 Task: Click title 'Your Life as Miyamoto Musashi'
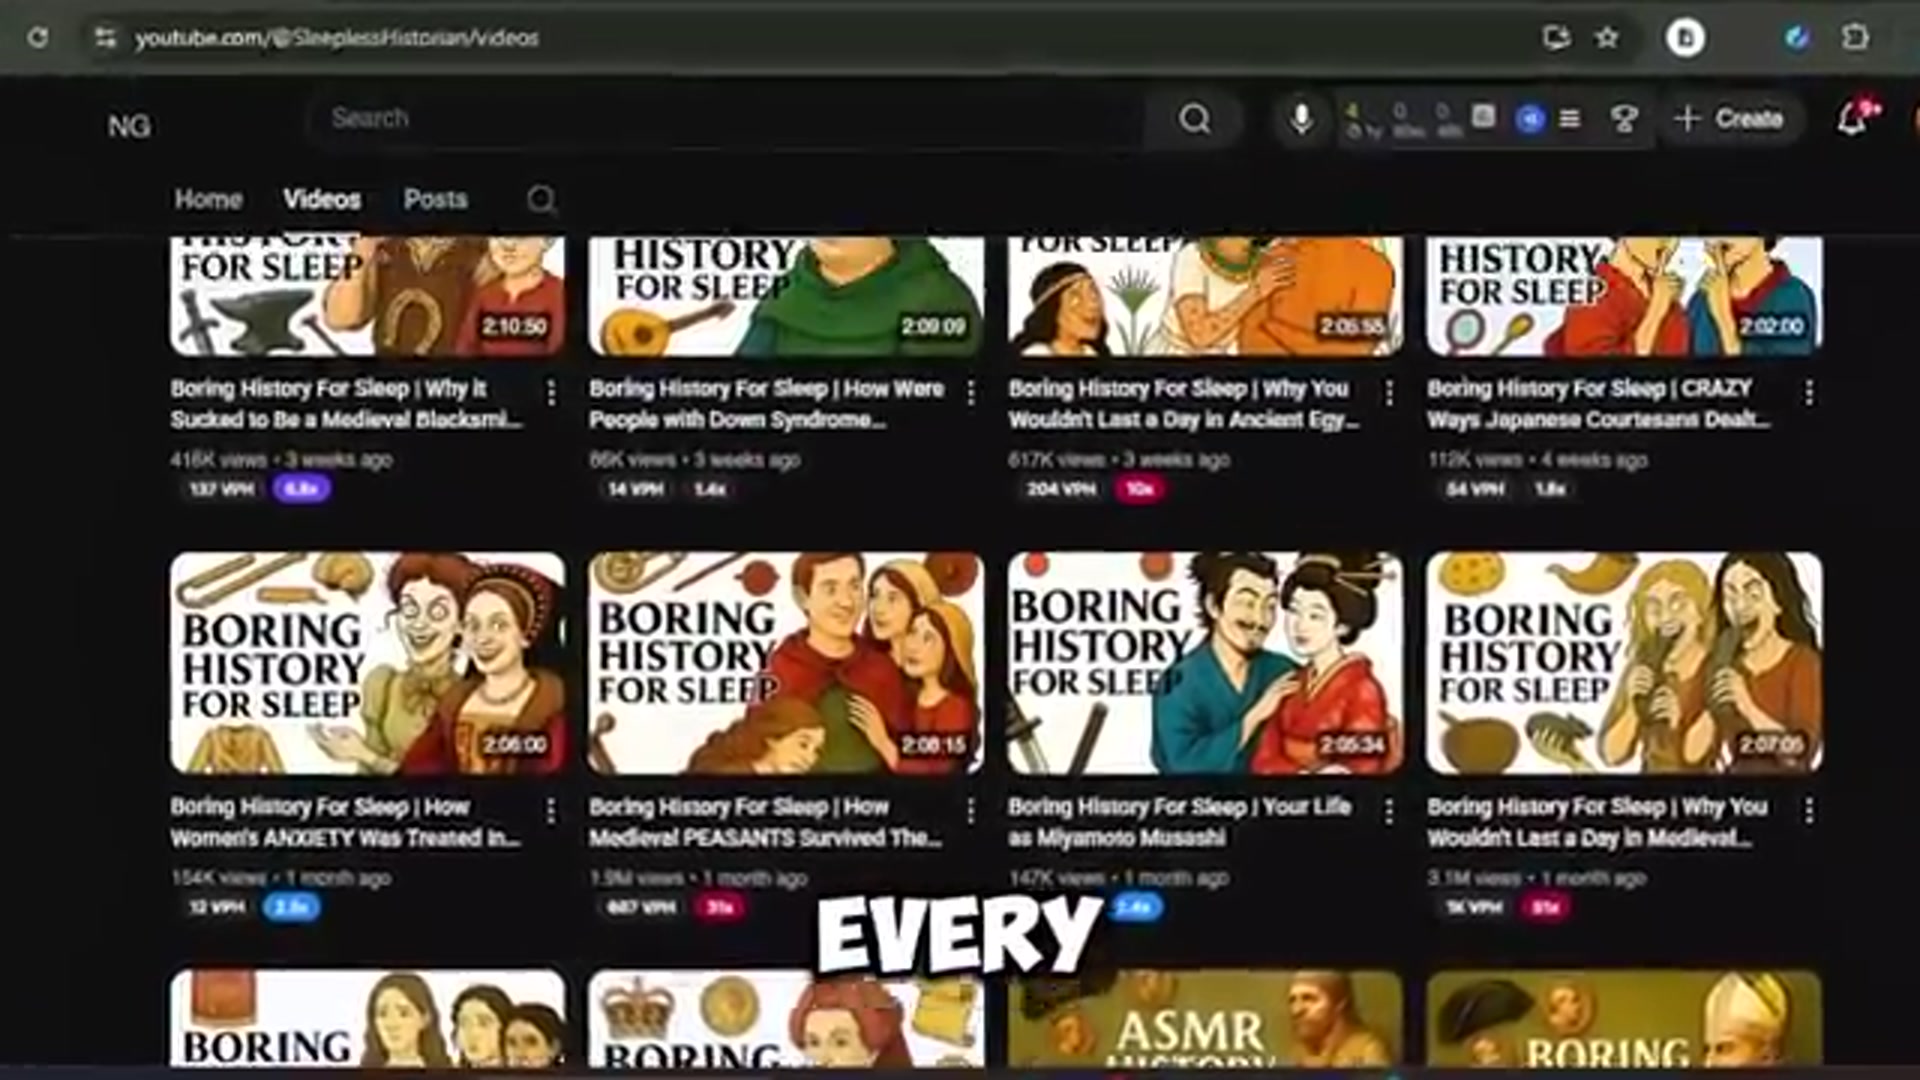(1180, 821)
